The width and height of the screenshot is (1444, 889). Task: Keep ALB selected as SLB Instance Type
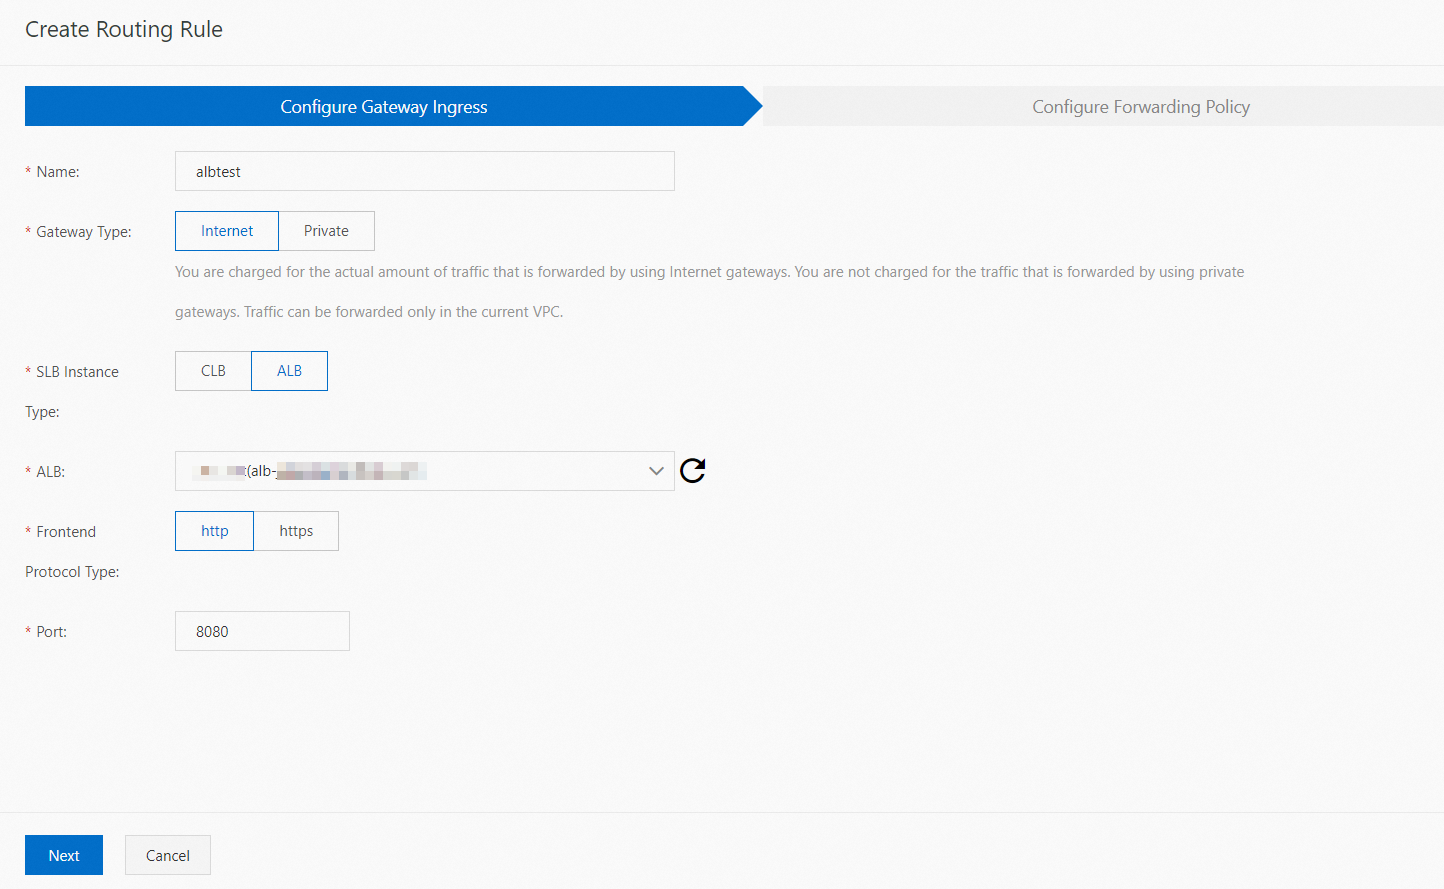pyautogui.click(x=289, y=370)
